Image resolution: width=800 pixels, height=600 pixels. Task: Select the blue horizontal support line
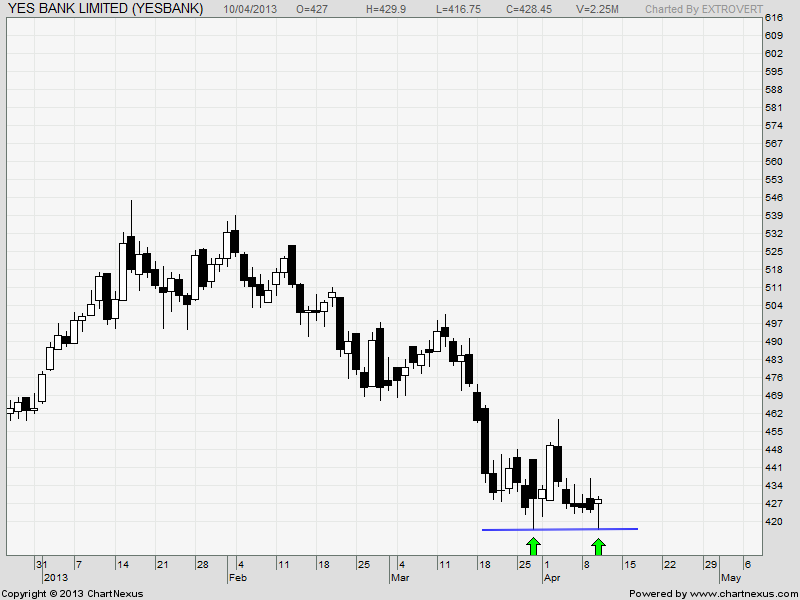560,529
